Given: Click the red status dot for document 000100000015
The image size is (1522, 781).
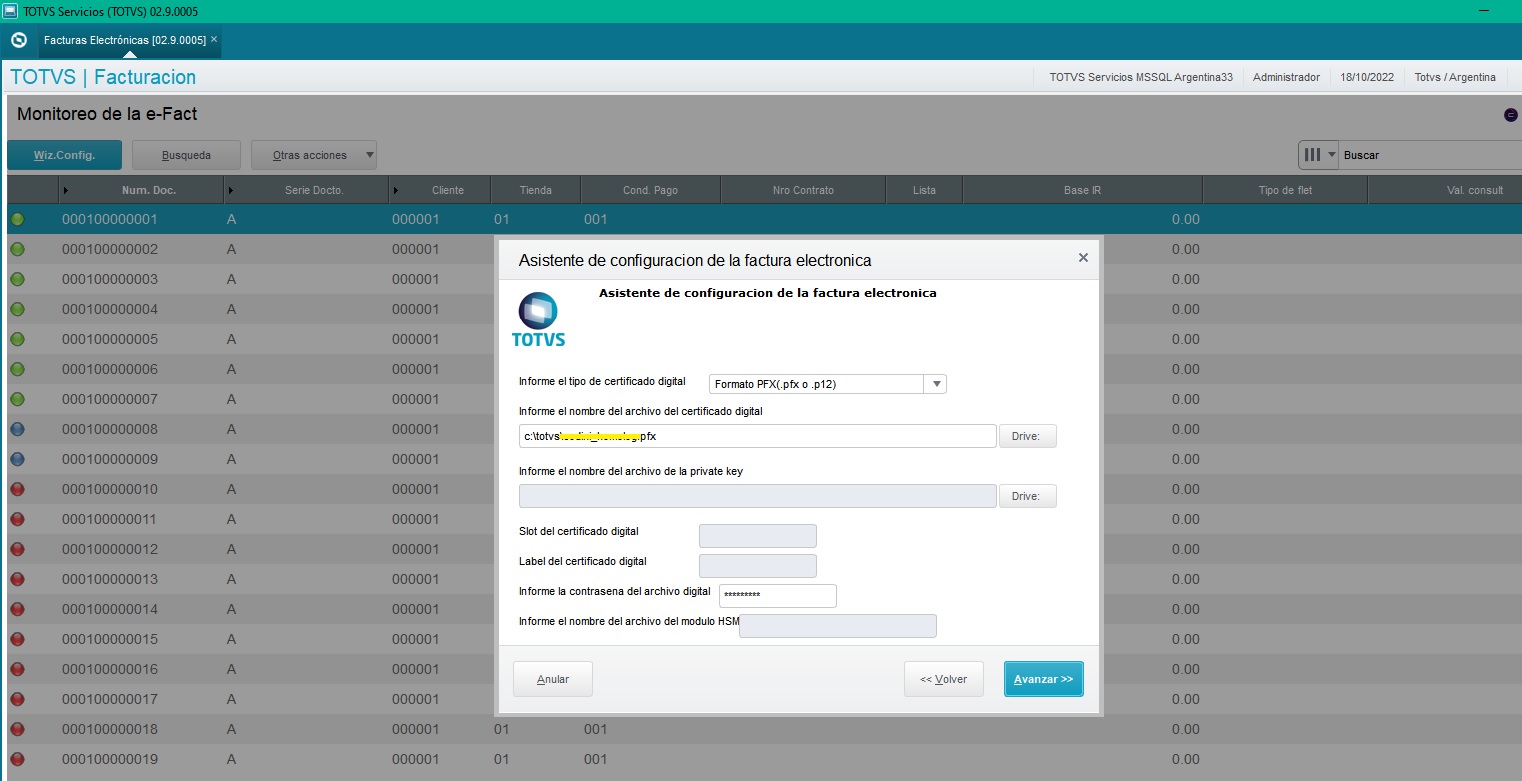Looking at the screenshot, I should point(17,639).
